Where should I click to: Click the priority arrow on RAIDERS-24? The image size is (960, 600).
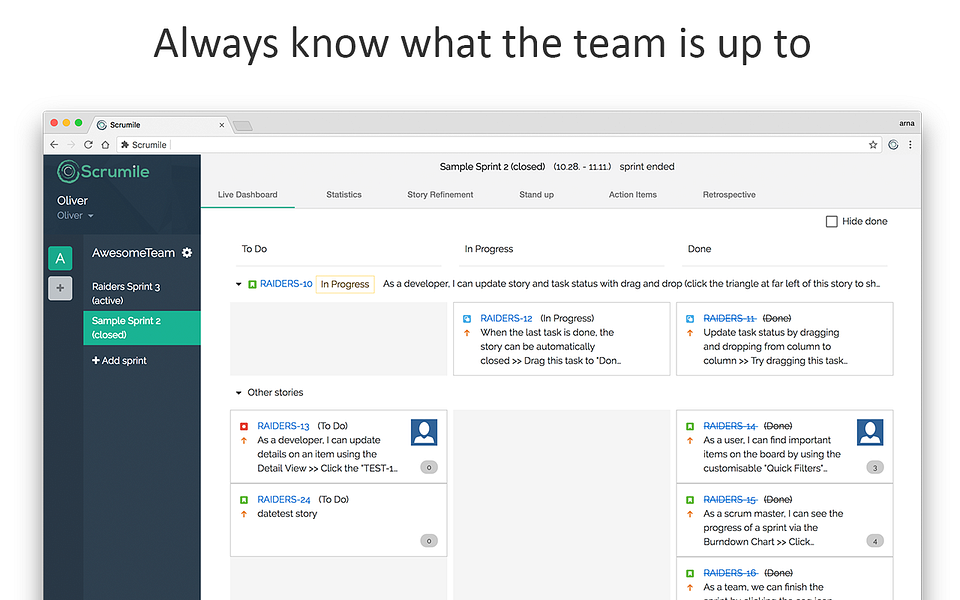244,514
